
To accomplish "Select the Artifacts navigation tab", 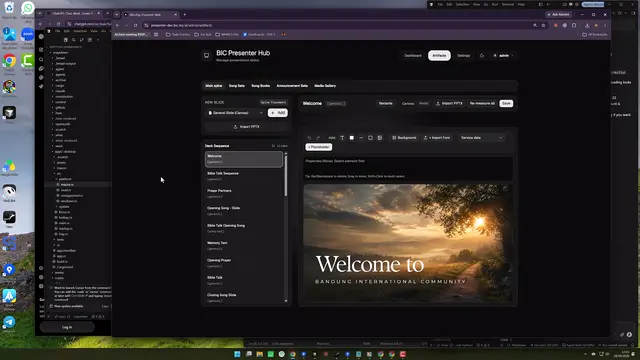I will [x=439, y=56].
